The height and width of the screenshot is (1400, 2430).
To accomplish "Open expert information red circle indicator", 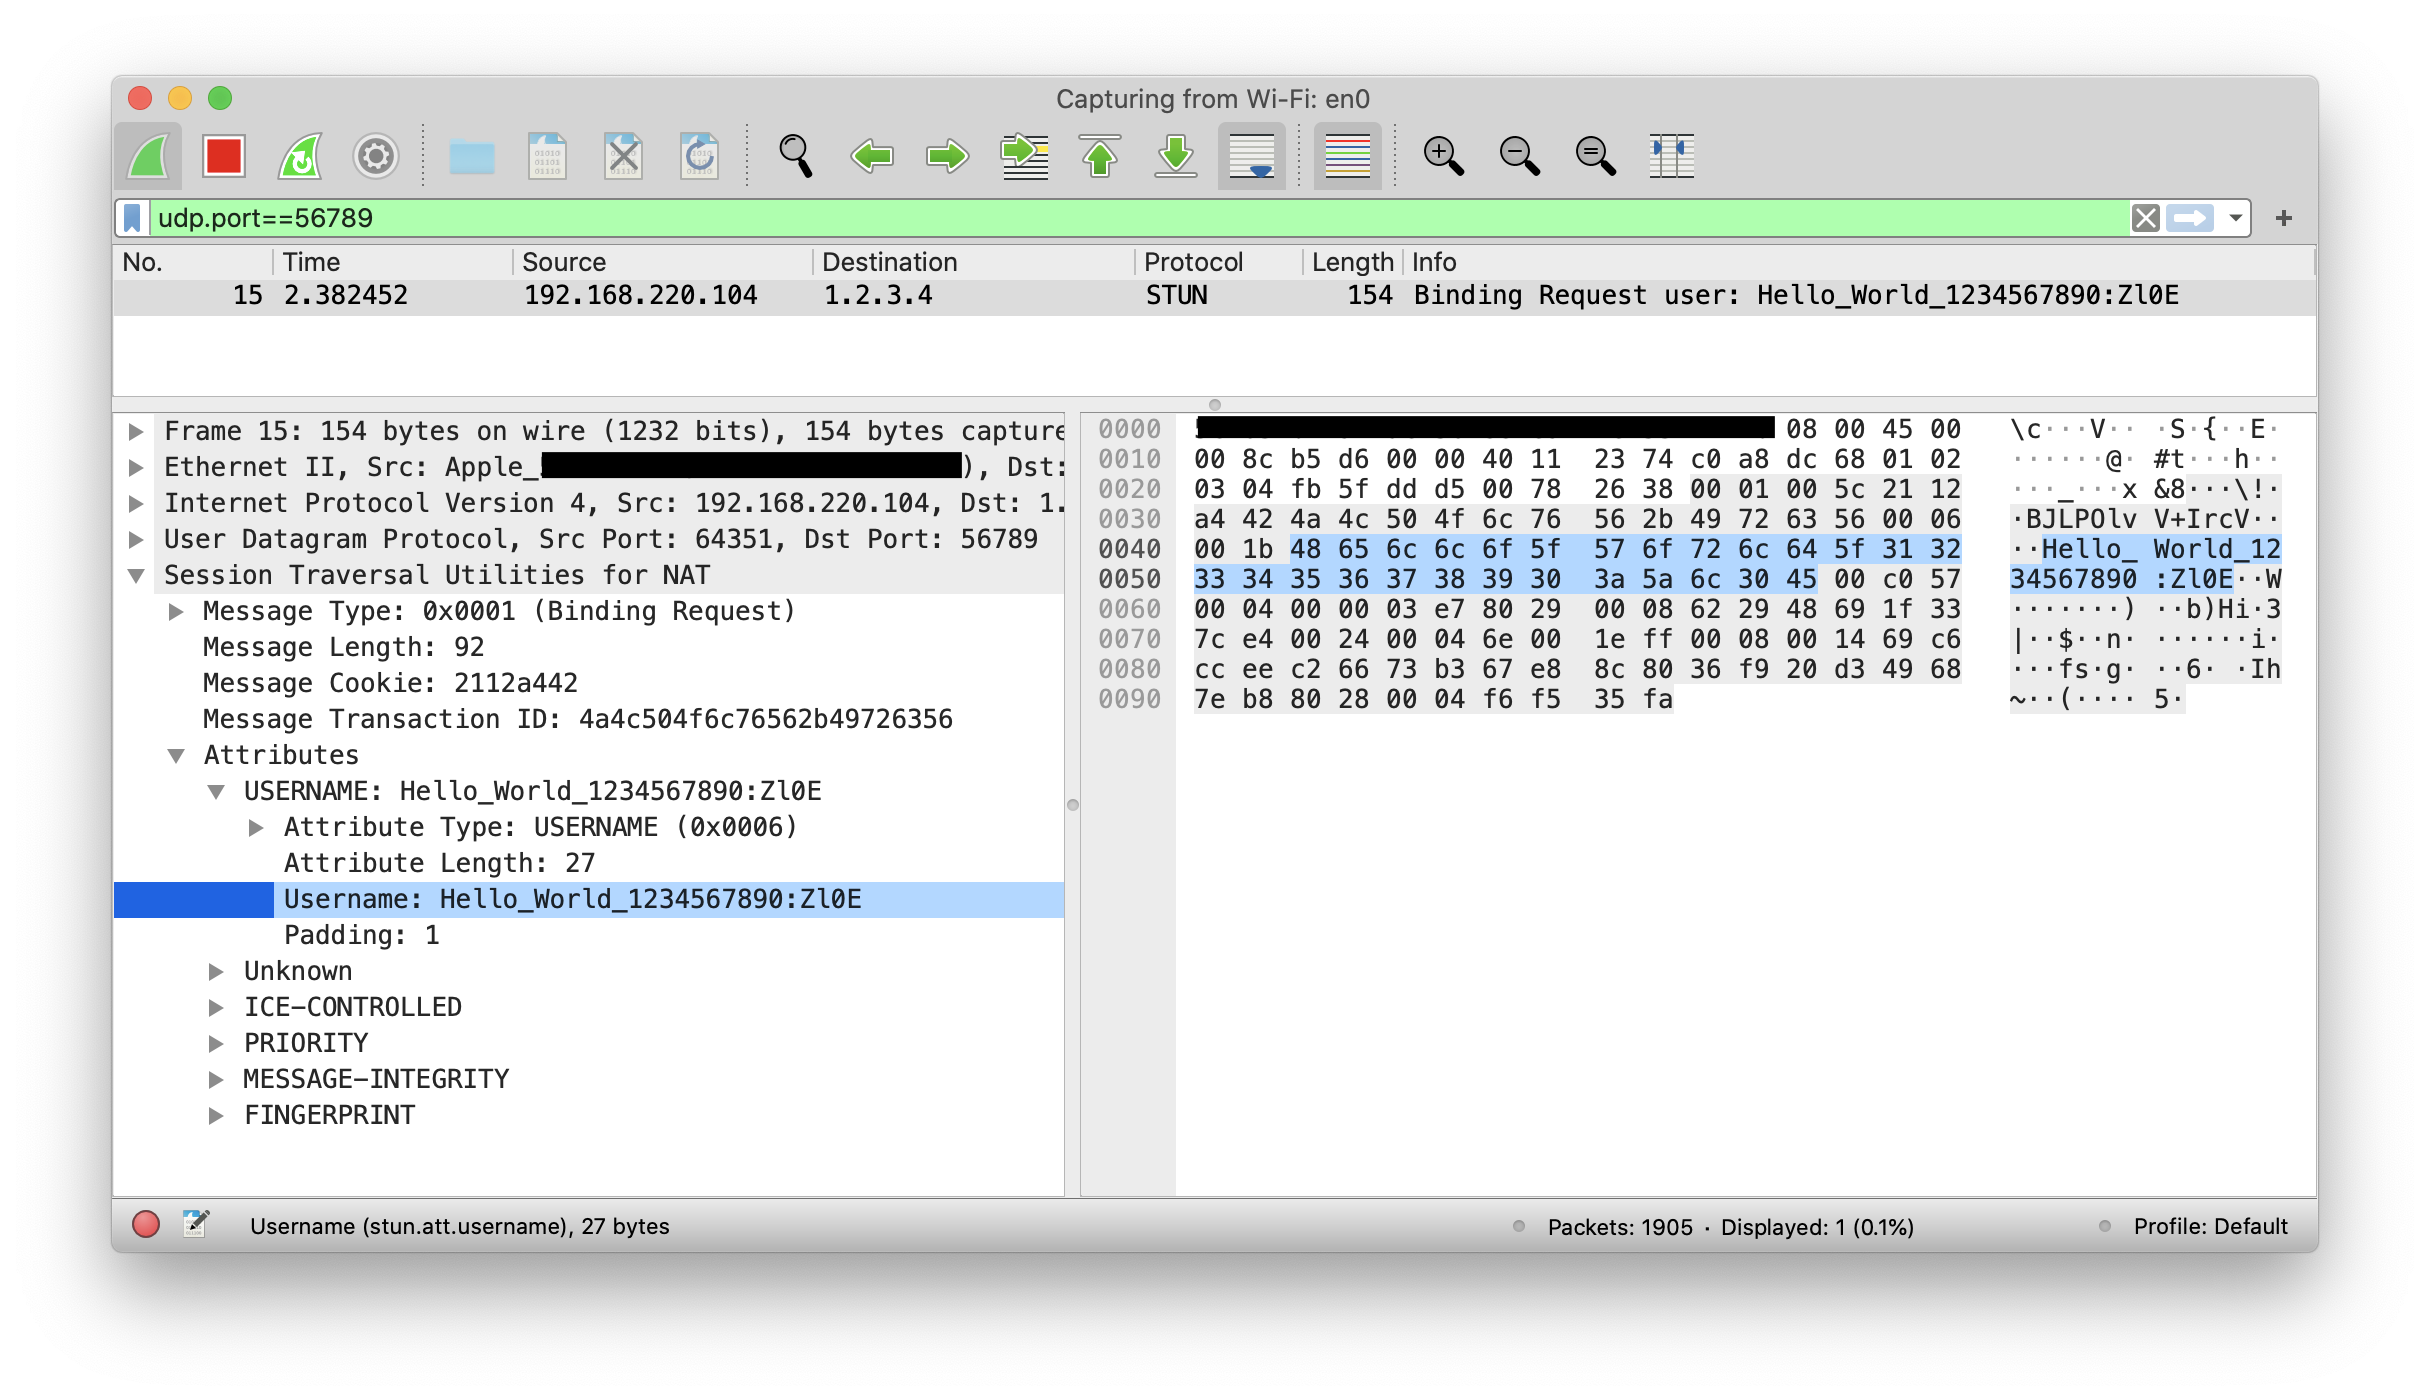I will [146, 1225].
